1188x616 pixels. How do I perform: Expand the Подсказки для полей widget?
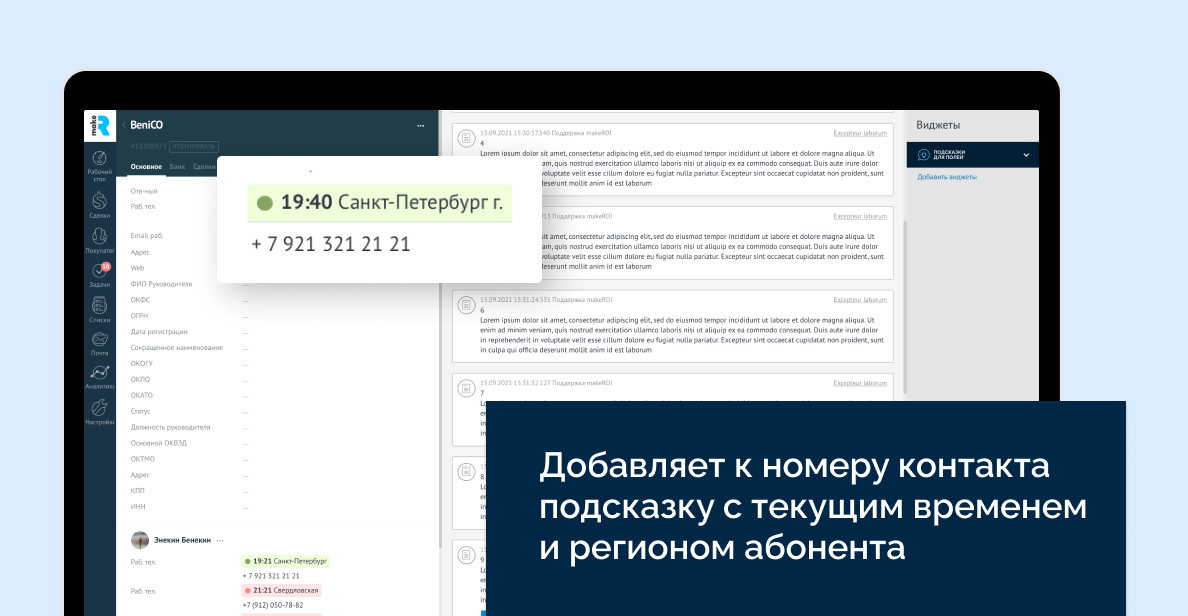(1026, 155)
